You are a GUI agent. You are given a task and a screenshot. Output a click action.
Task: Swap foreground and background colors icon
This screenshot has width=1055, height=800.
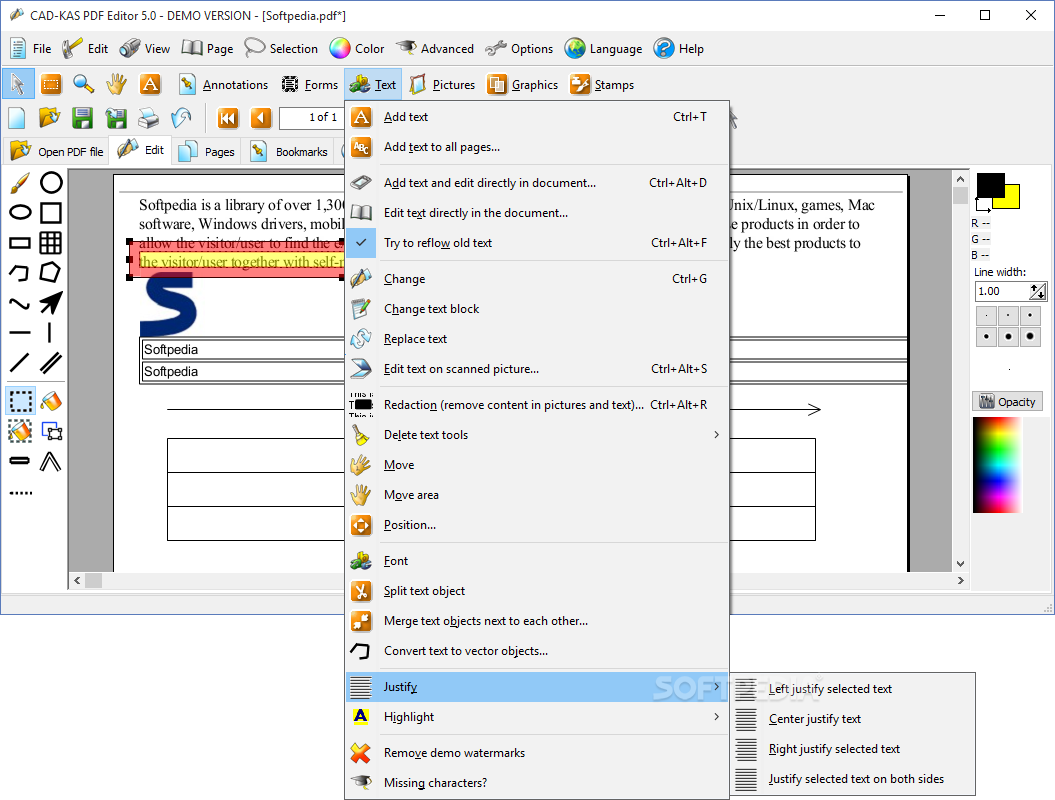pyautogui.click(x=982, y=204)
